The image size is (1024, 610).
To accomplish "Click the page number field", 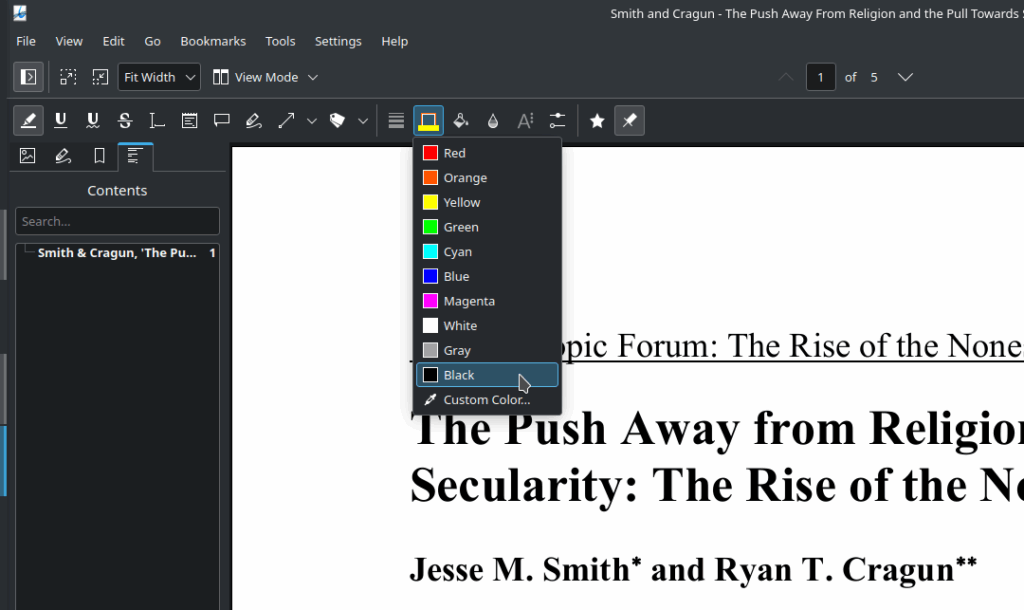I will [x=821, y=77].
